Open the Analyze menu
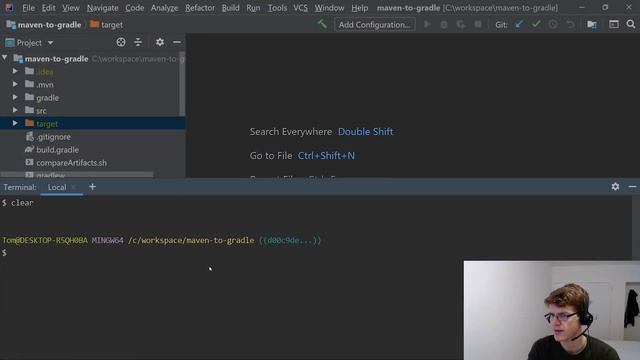 (x=164, y=8)
